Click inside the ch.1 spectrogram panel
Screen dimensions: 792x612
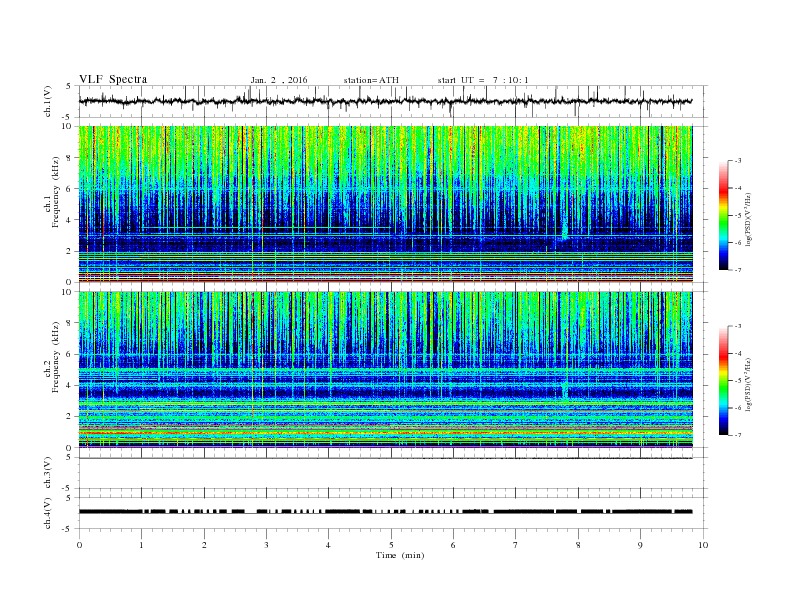[385, 204]
